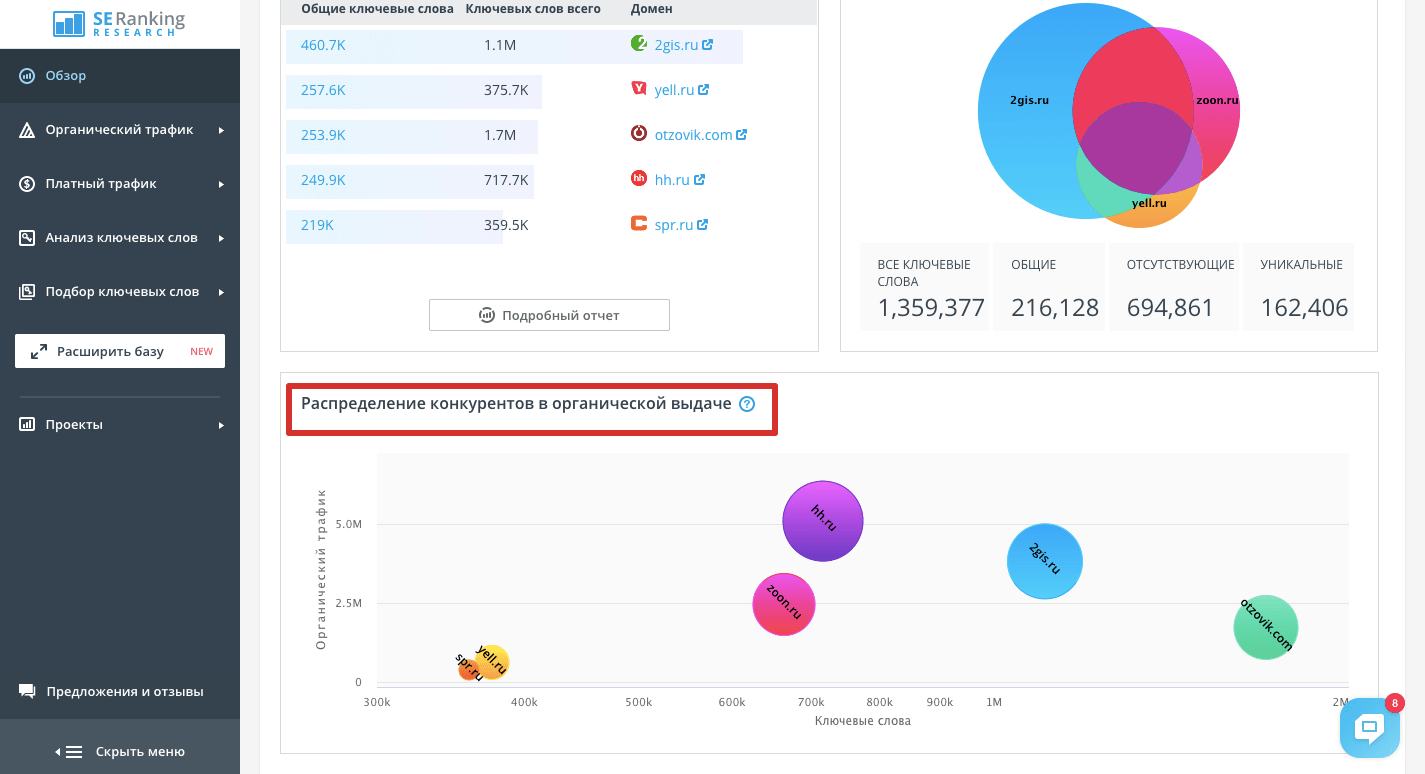Viewport: 1425px width, 774px height.
Task: Click the Подробный отчет button
Action: tap(549, 315)
